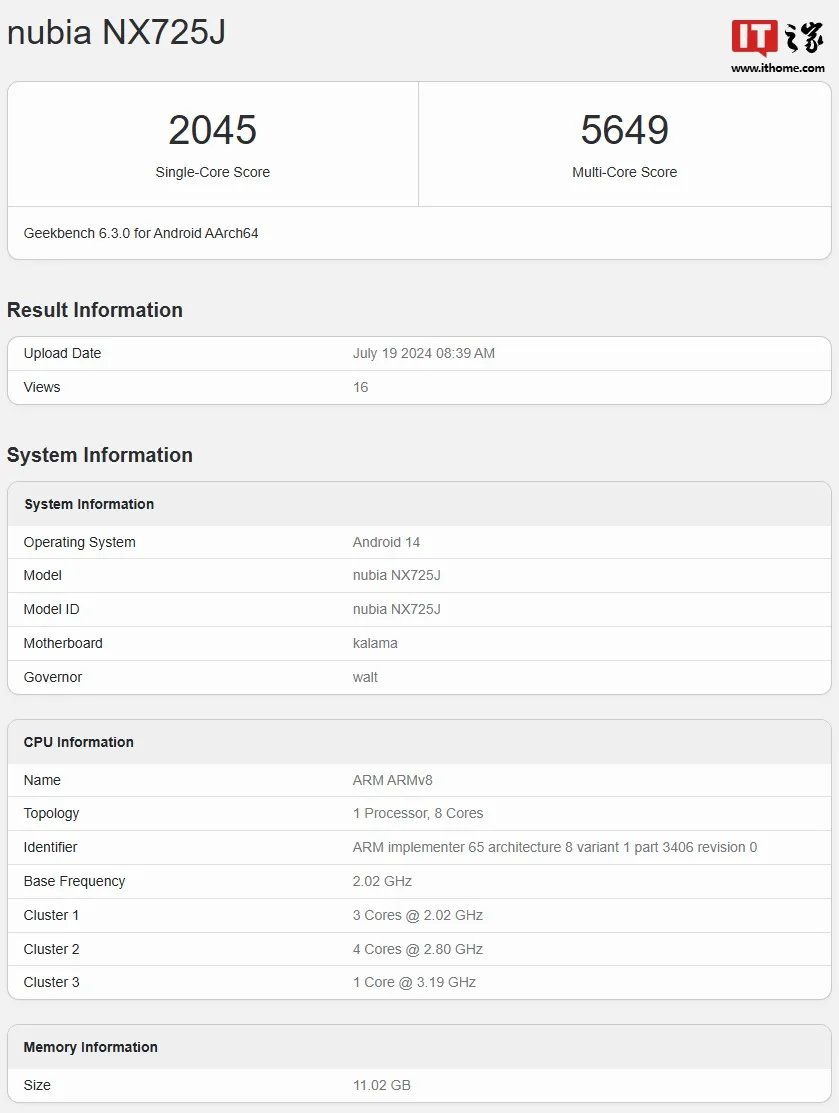The height and width of the screenshot is (1113, 839).
Task: Select the multi-core score value 5649
Action: 625,130
